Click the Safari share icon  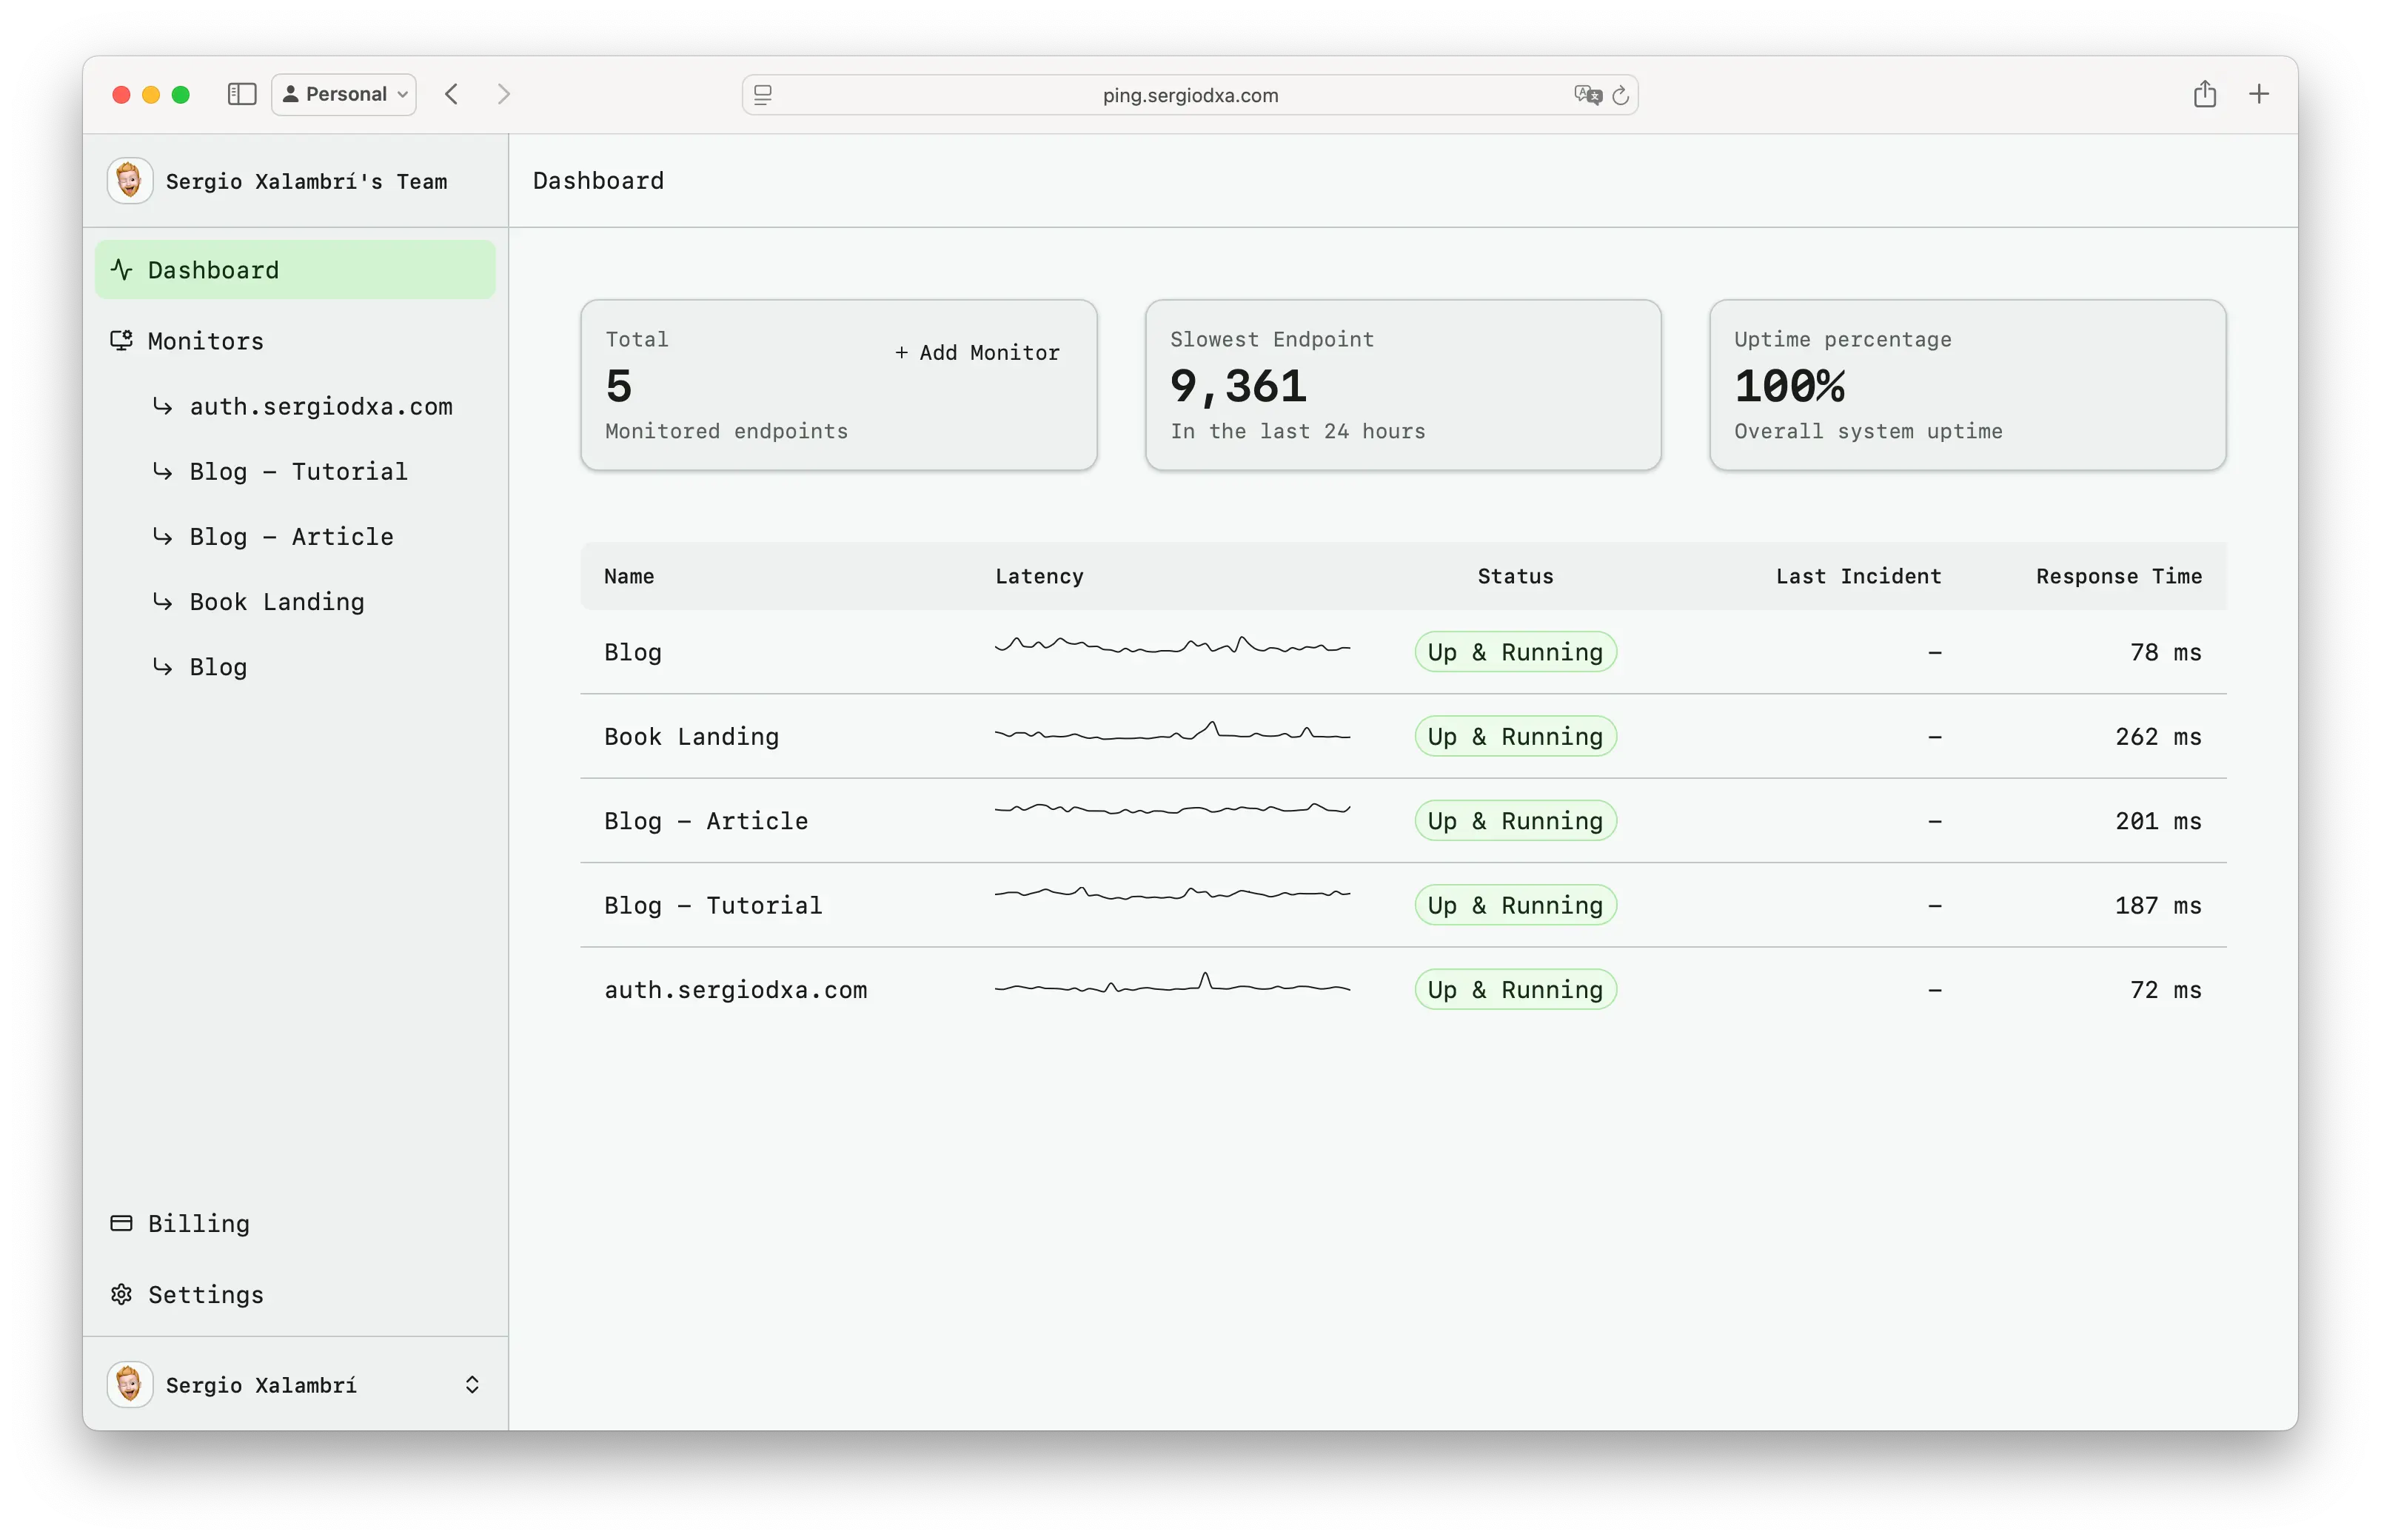(x=2204, y=94)
